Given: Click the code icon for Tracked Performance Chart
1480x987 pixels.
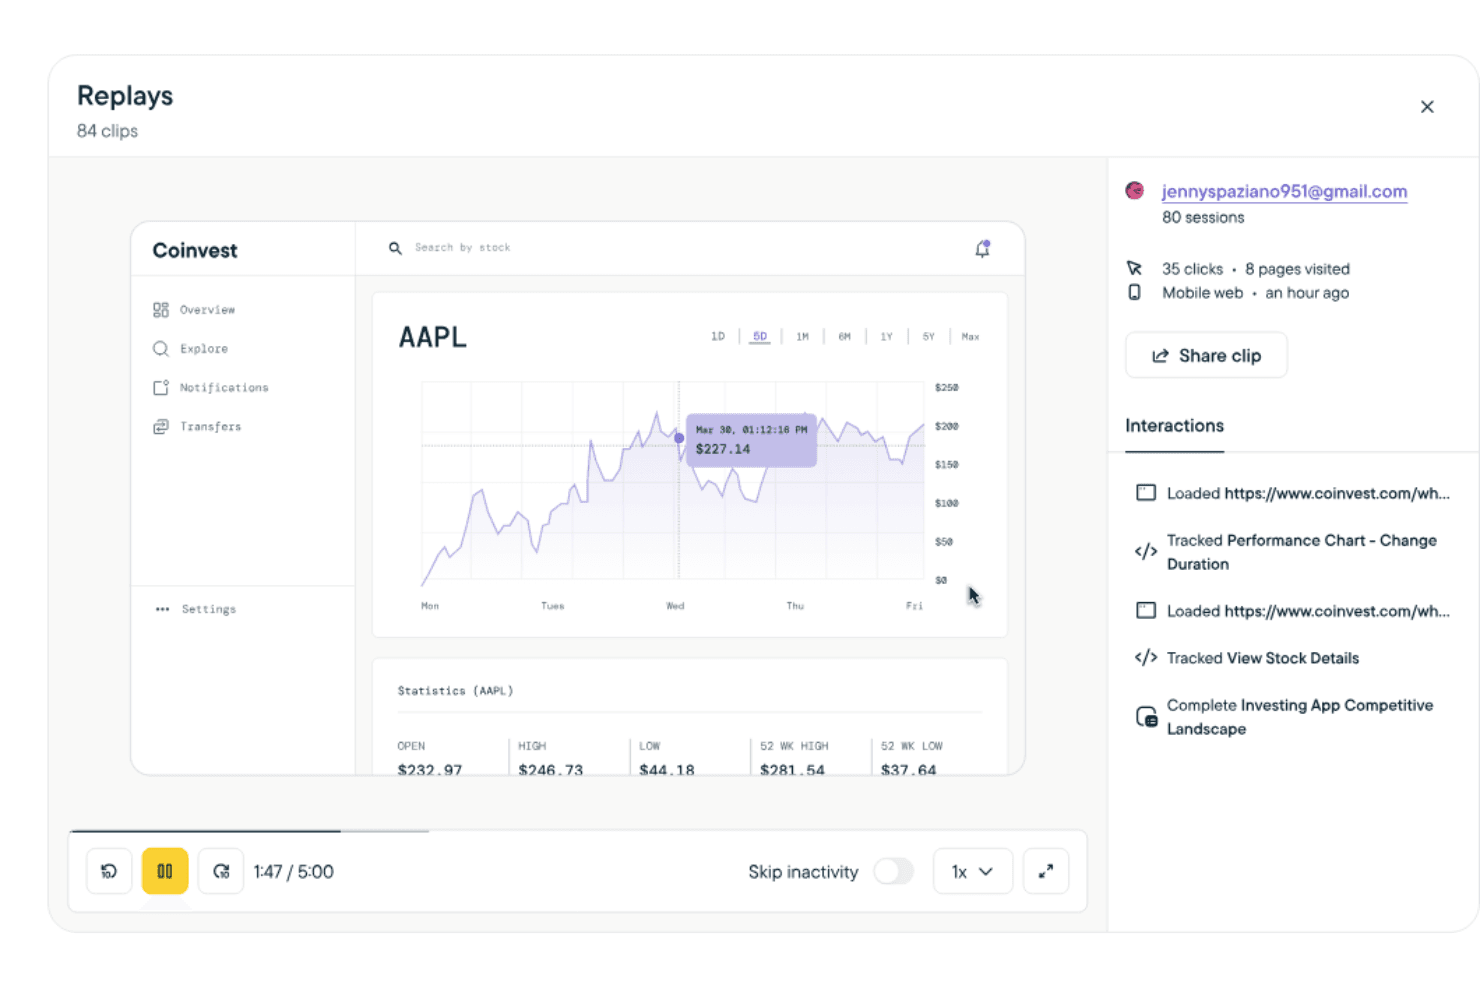Looking at the screenshot, I should [x=1146, y=551].
